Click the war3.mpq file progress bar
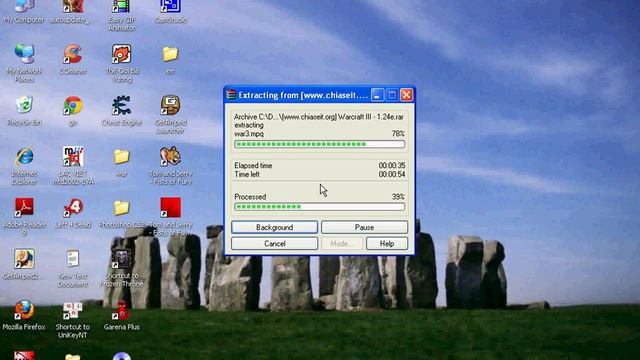The height and width of the screenshot is (360, 640). pyautogui.click(x=320, y=144)
